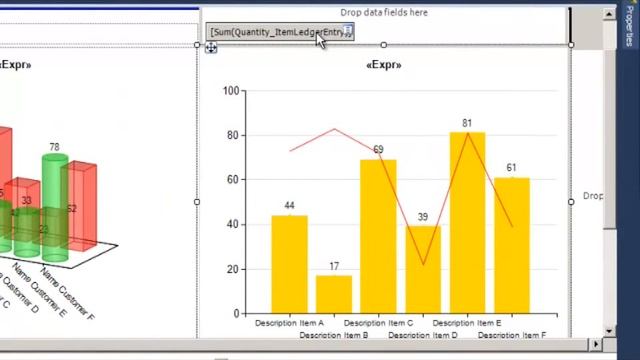Viewport: 640px width, 360px height.
Task: Select the «Expr» title of the 3D chart
Action: click(15, 65)
